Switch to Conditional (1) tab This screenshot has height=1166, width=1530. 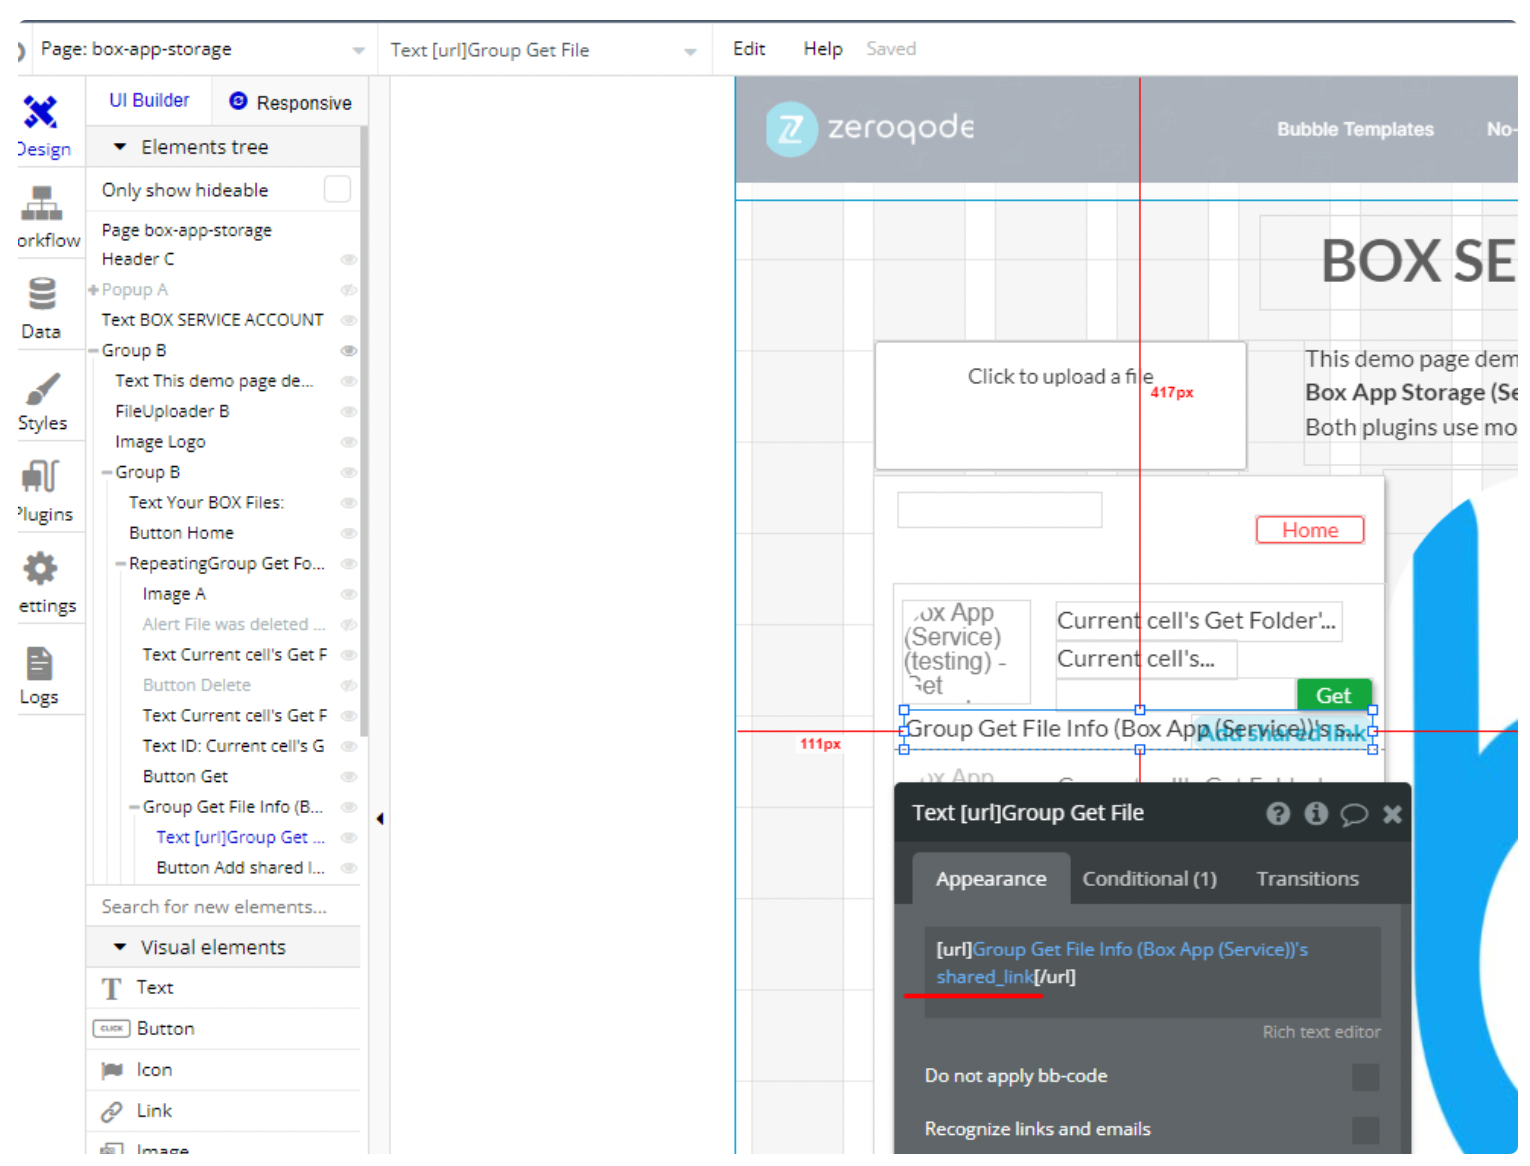pyautogui.click(x=1149, y=879)
